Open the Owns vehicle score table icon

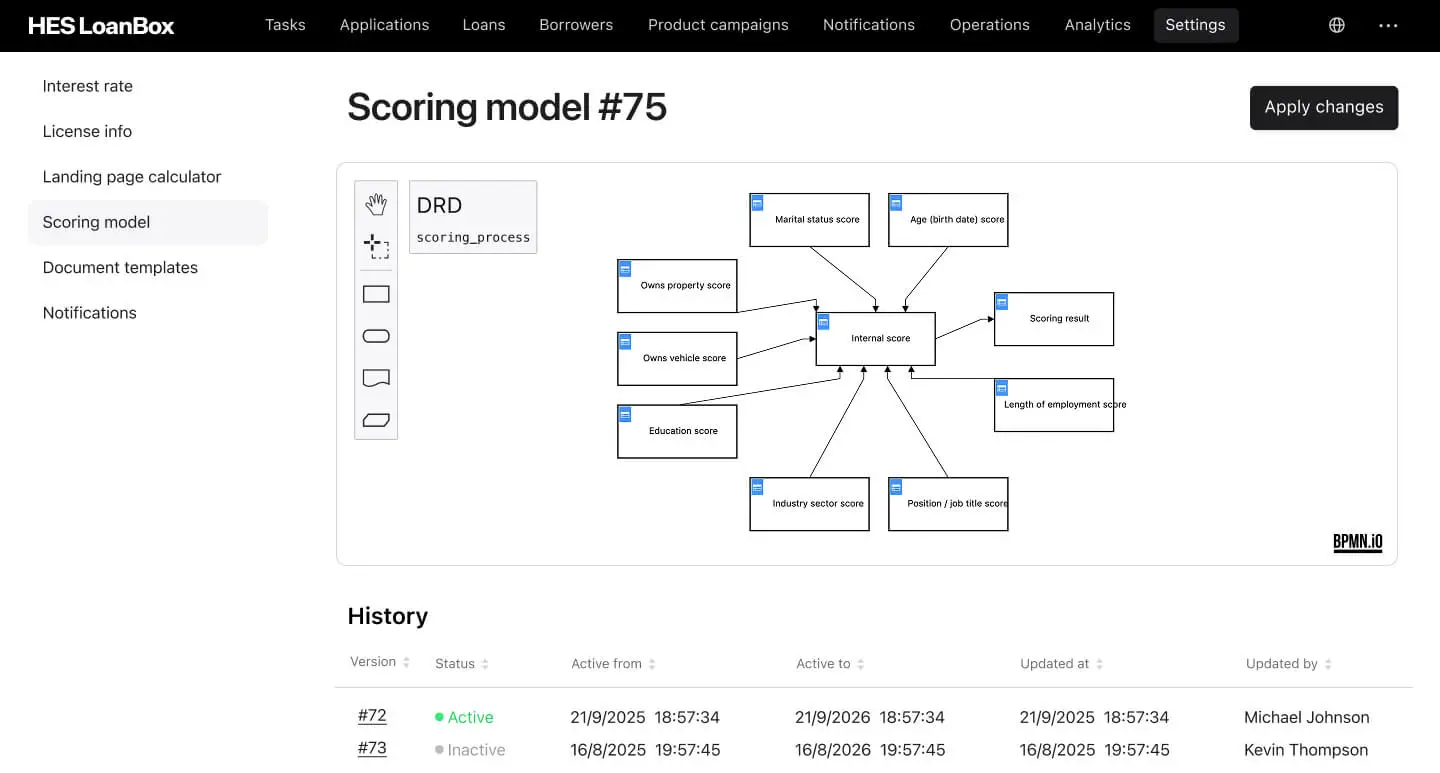[625, 340]
